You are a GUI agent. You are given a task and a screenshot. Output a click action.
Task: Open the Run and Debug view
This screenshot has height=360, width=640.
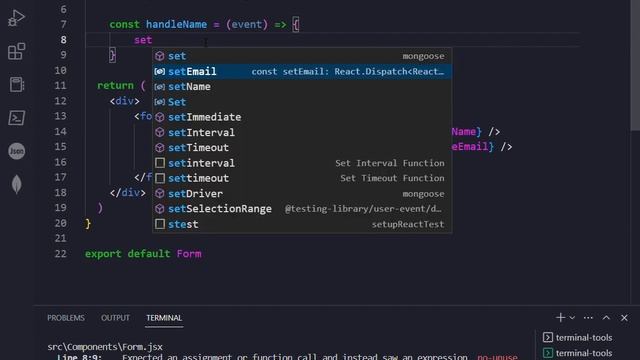(16, 18)
